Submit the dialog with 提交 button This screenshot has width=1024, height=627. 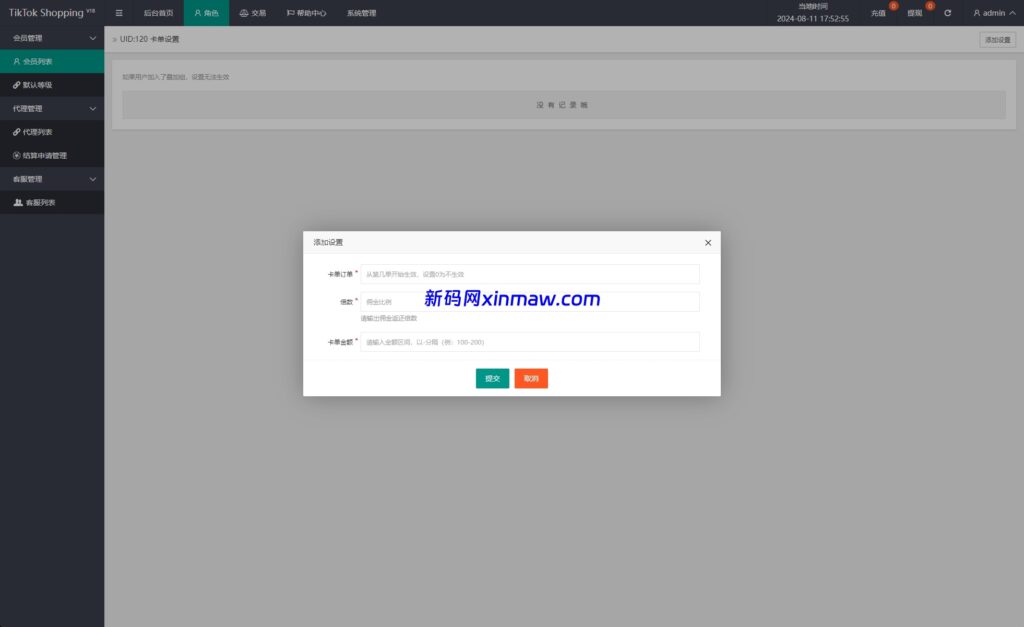(492, 378)
